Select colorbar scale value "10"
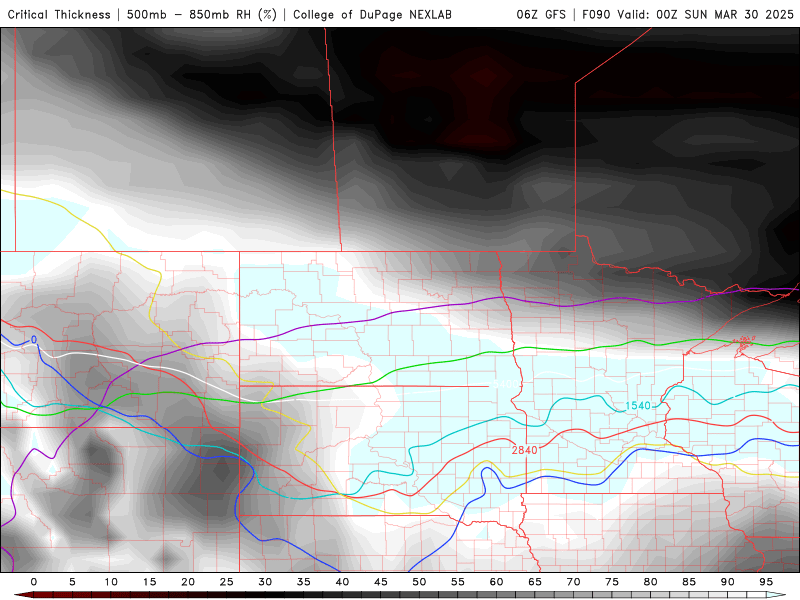This screenshot has height=600, width=800. point(111,582)
